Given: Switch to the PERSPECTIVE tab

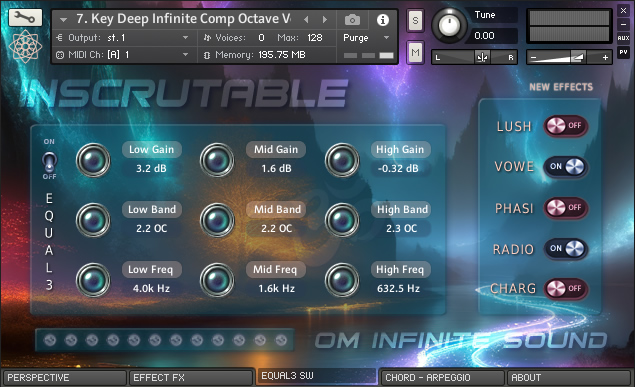Looking at the screenshot, I should point(64,378).
